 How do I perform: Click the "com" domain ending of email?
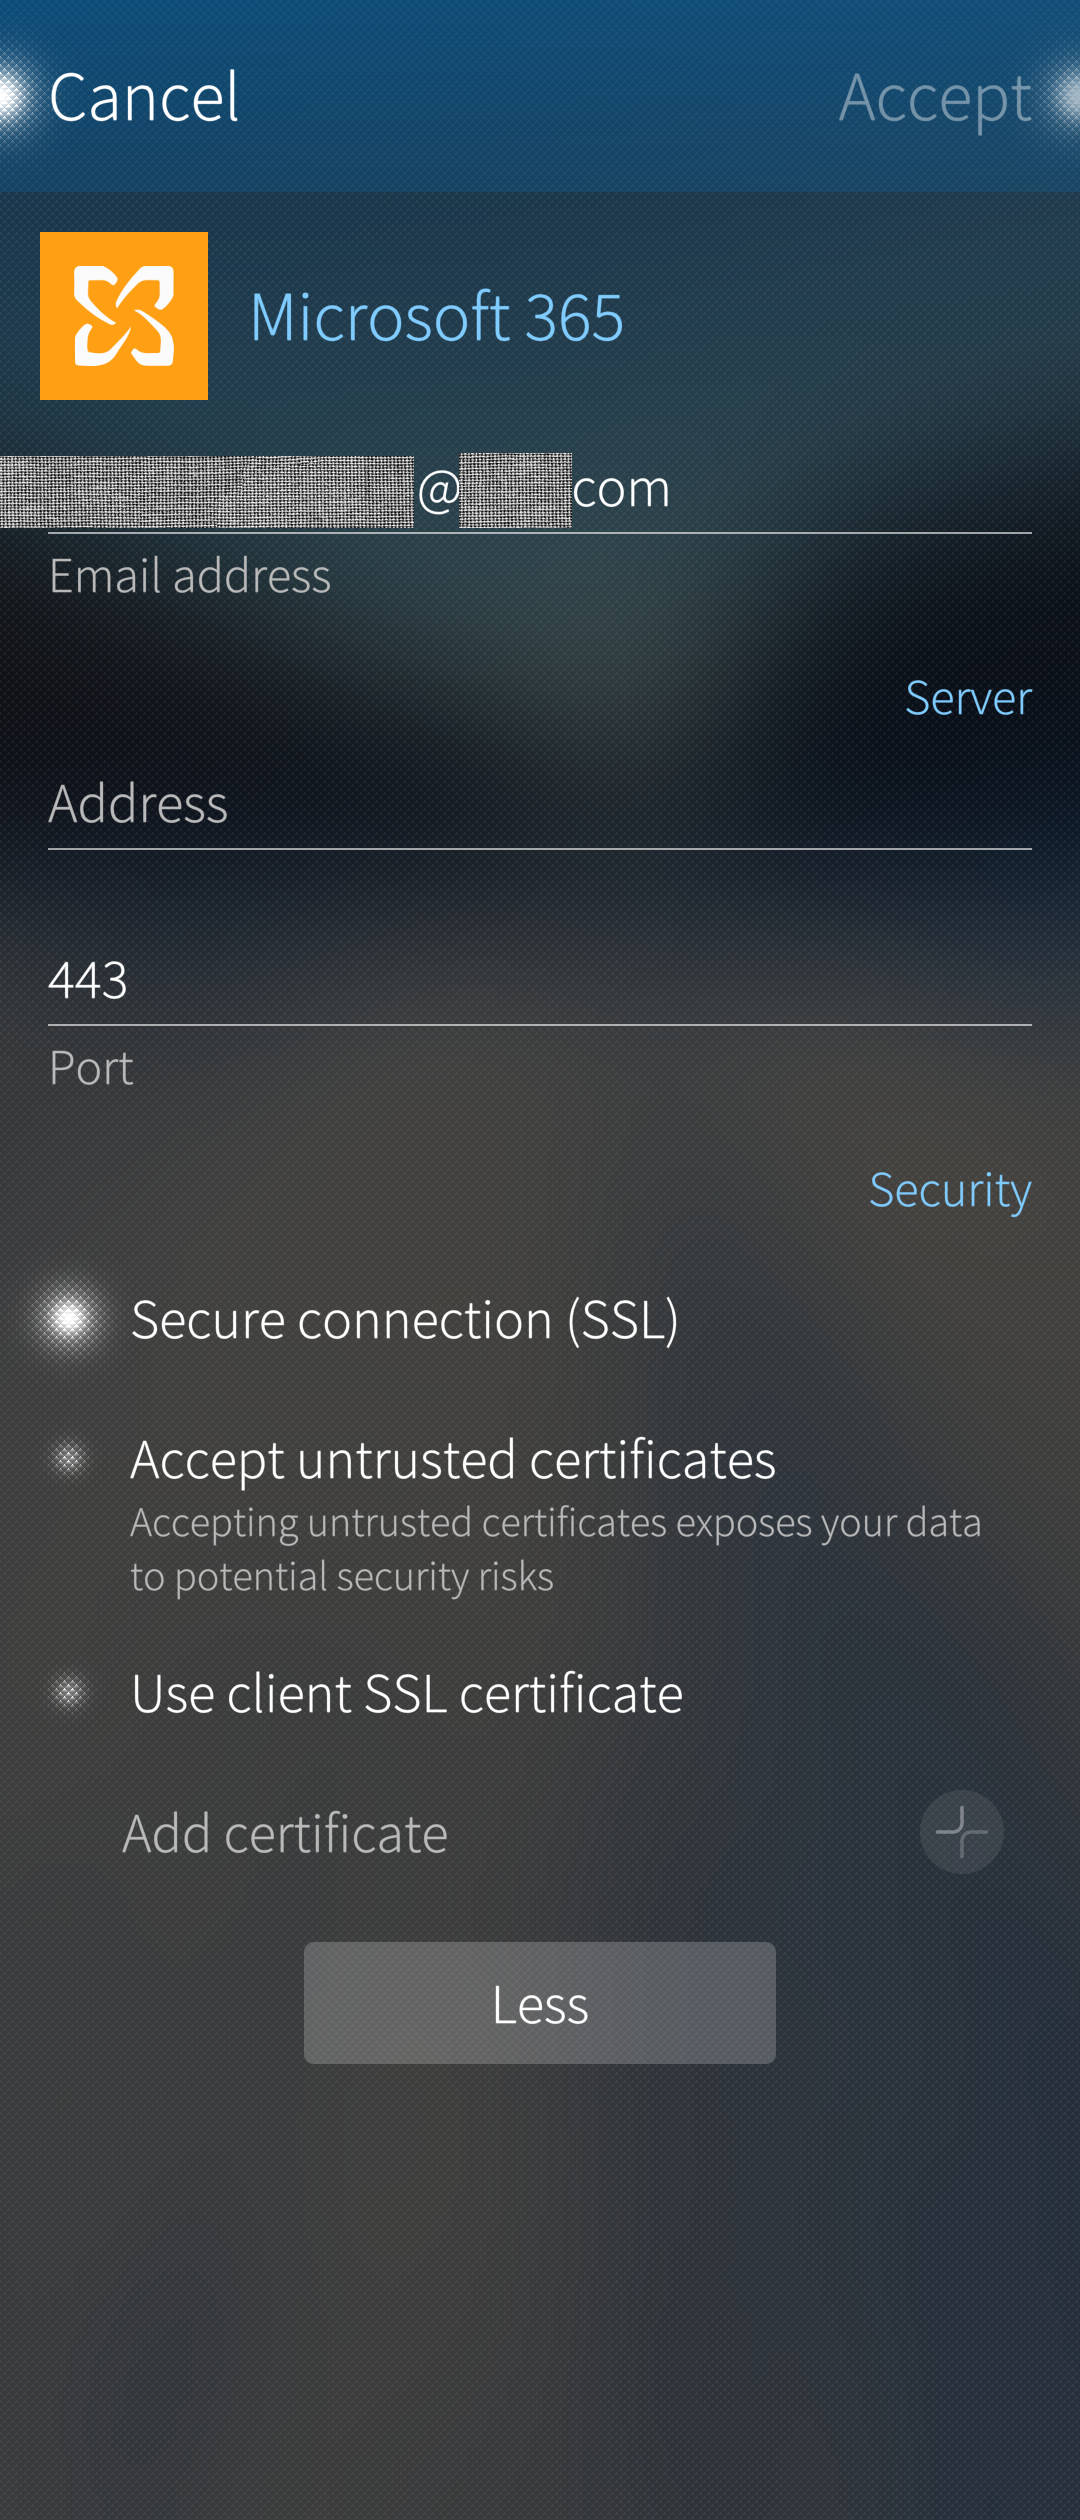621,490
